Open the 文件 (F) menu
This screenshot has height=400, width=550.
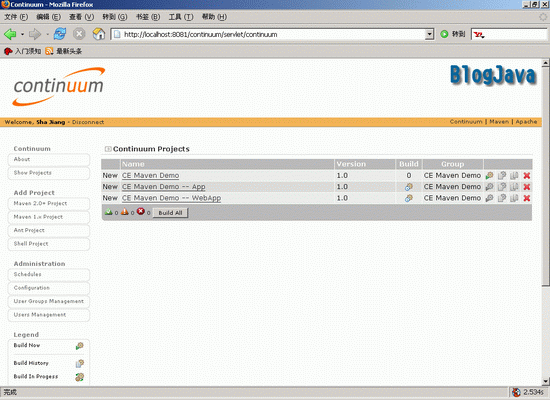coord(16,17)
